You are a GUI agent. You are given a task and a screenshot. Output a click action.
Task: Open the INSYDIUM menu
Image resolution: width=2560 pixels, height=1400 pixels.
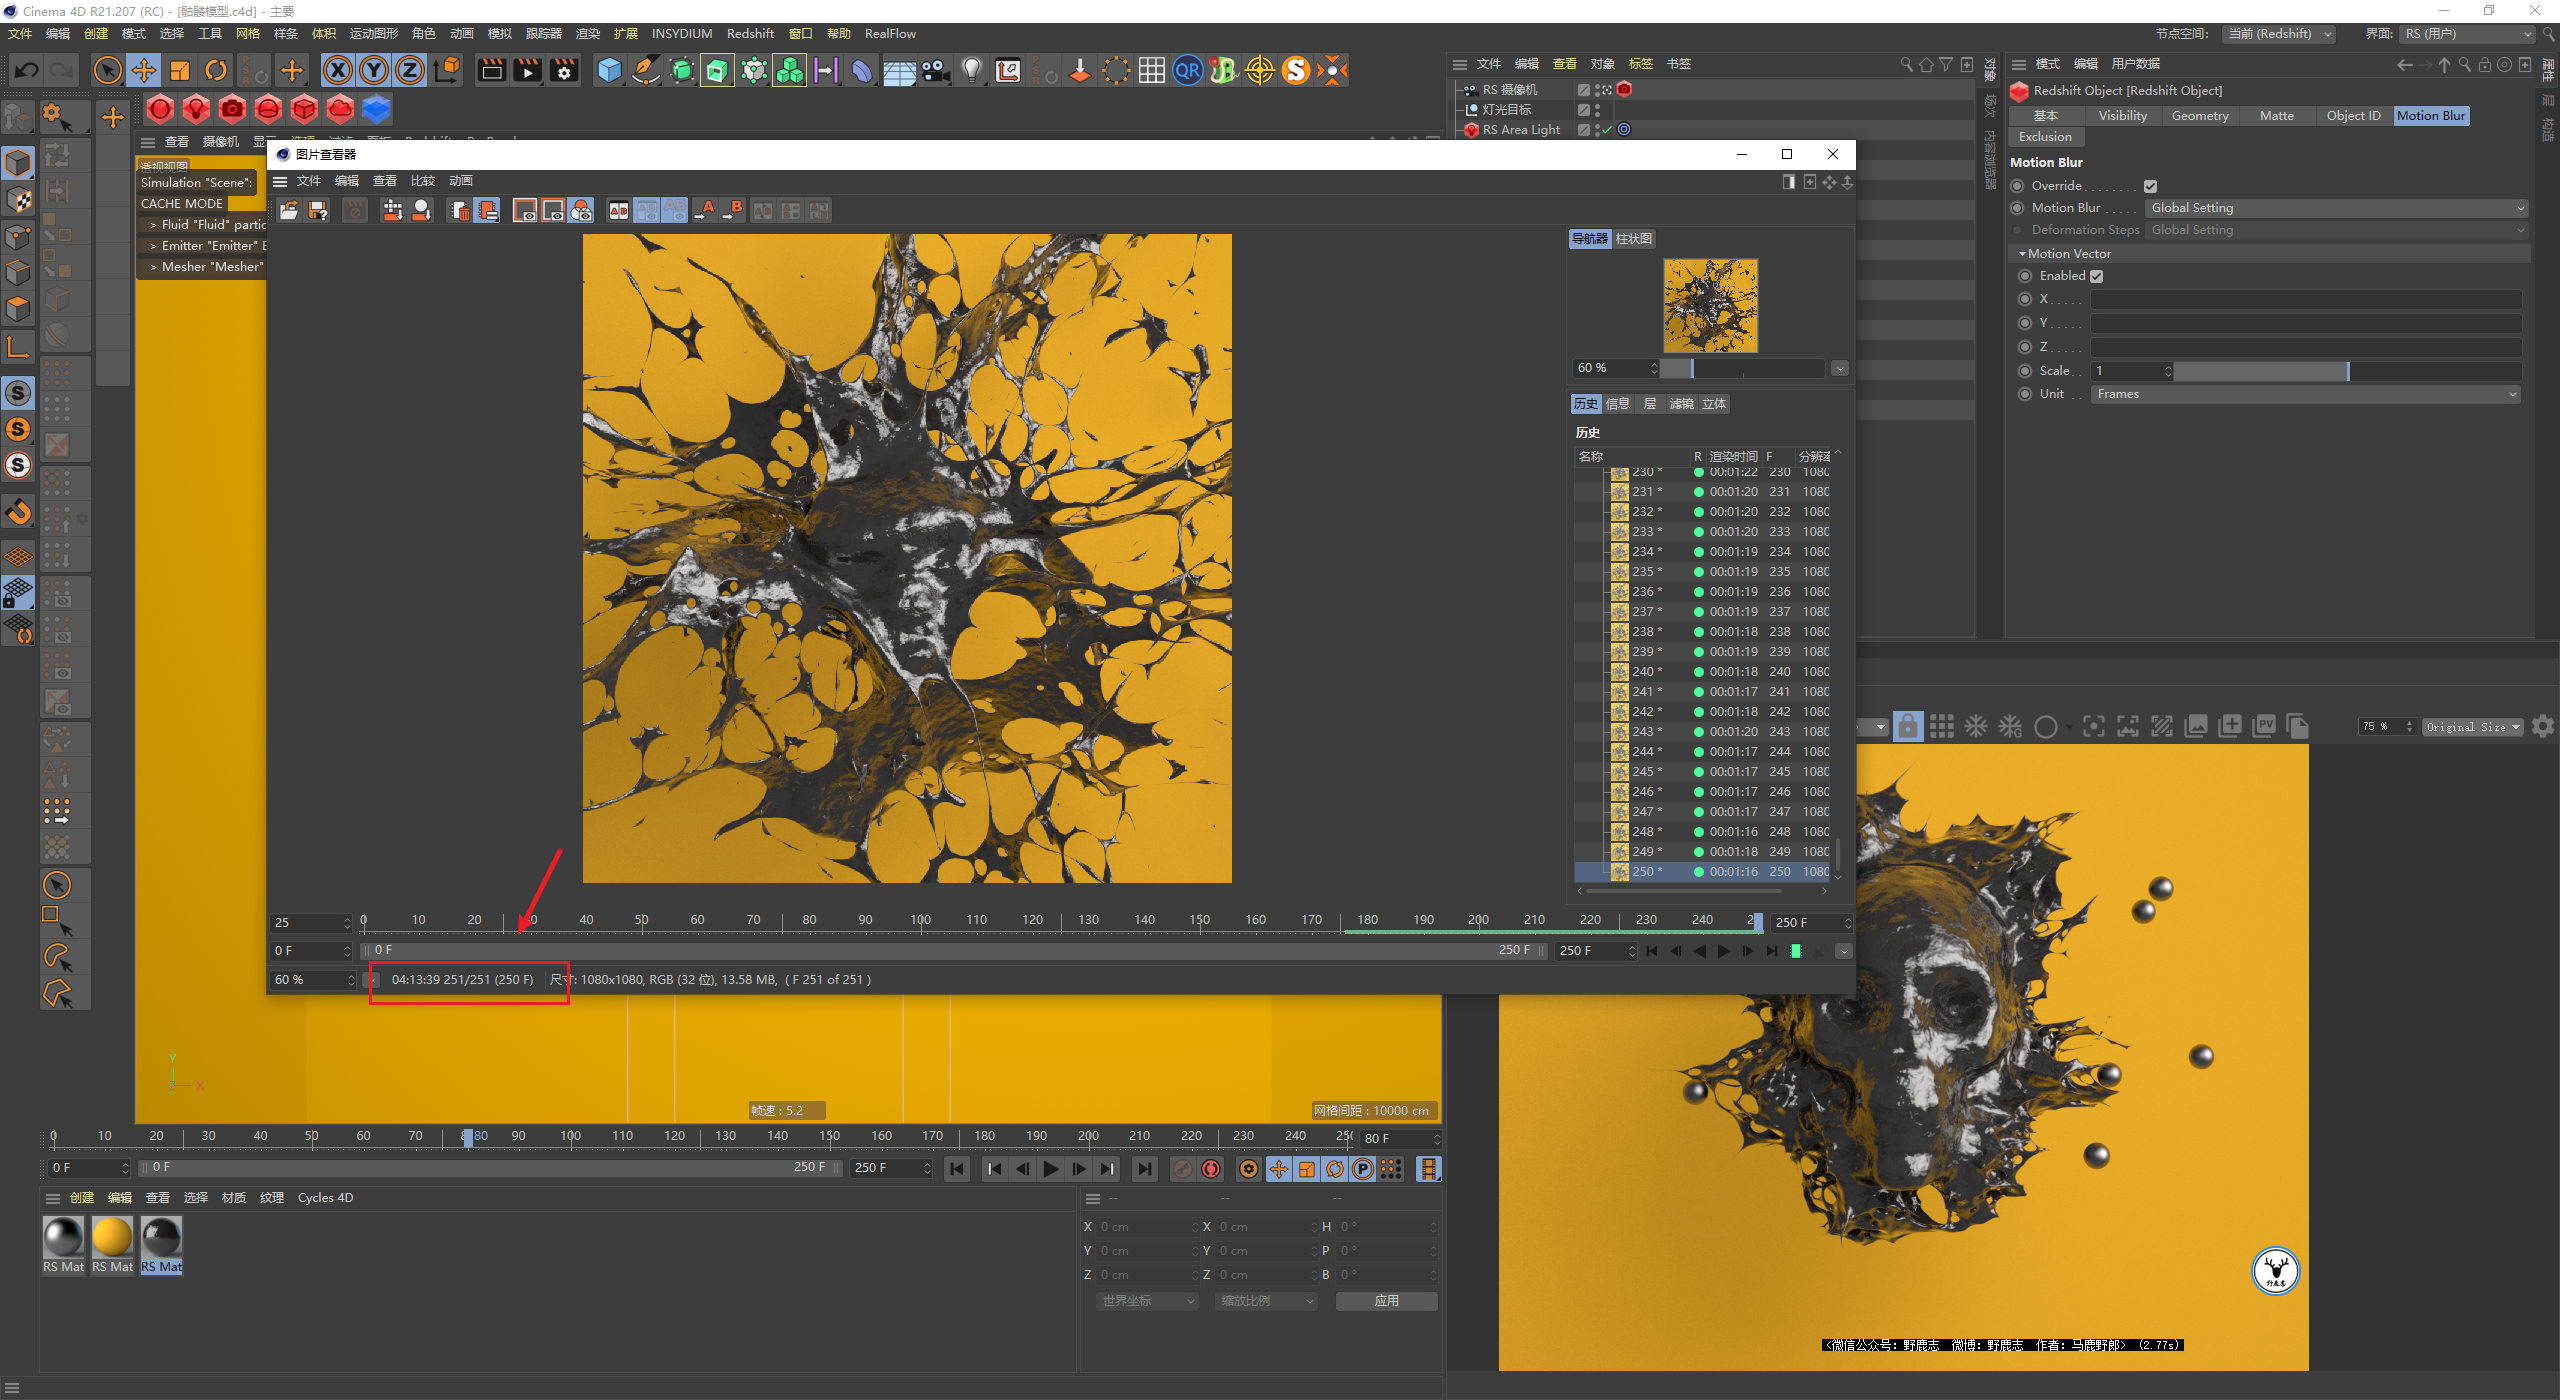coord(682,34)
